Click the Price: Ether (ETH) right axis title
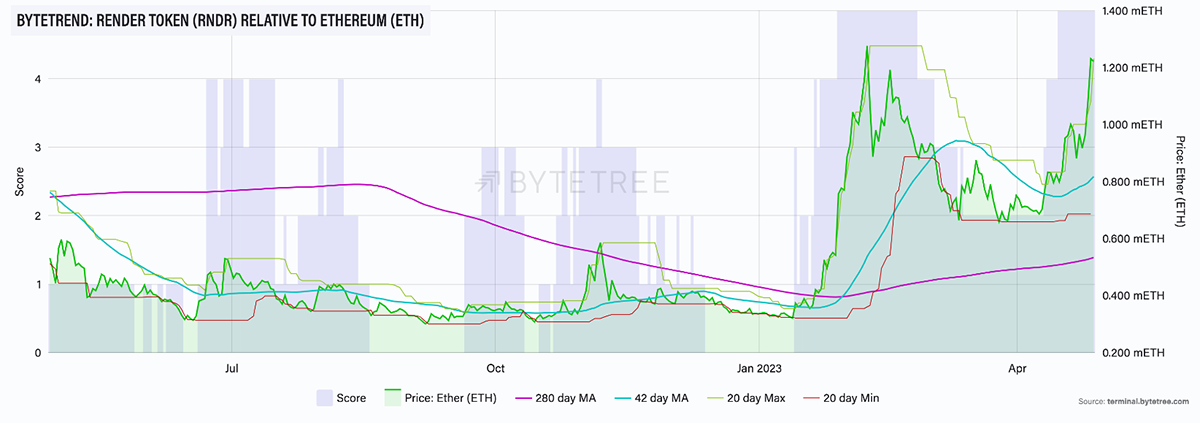This screenshot has height=423, width=1200. click(1181, 181)
